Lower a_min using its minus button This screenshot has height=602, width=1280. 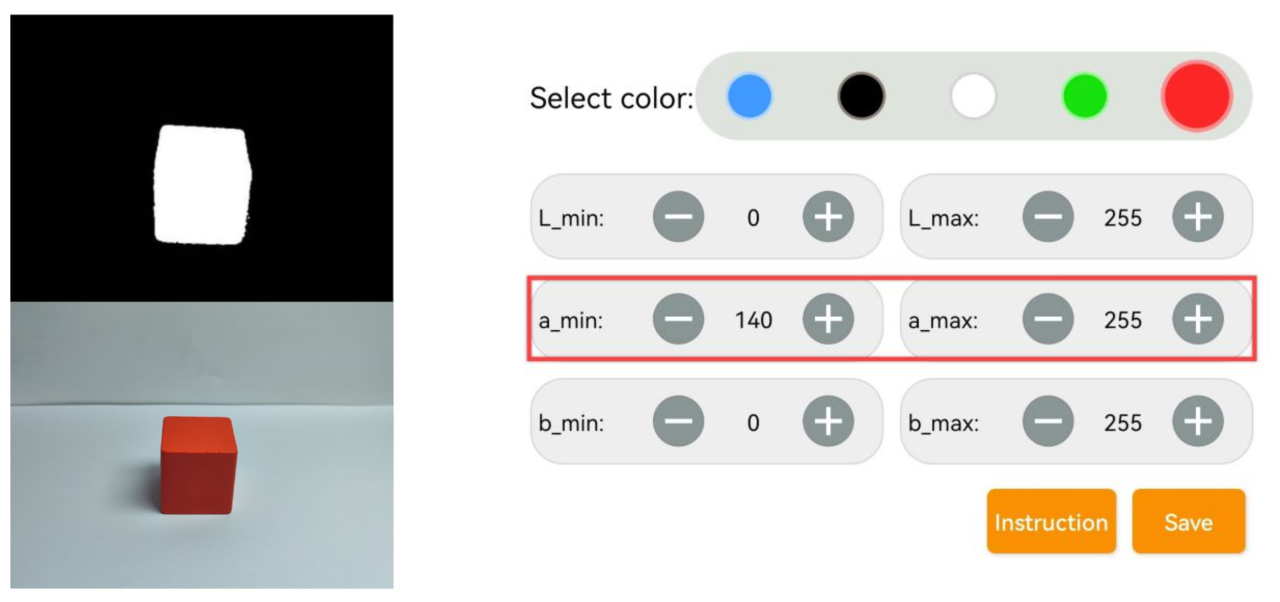click(679, 320)
